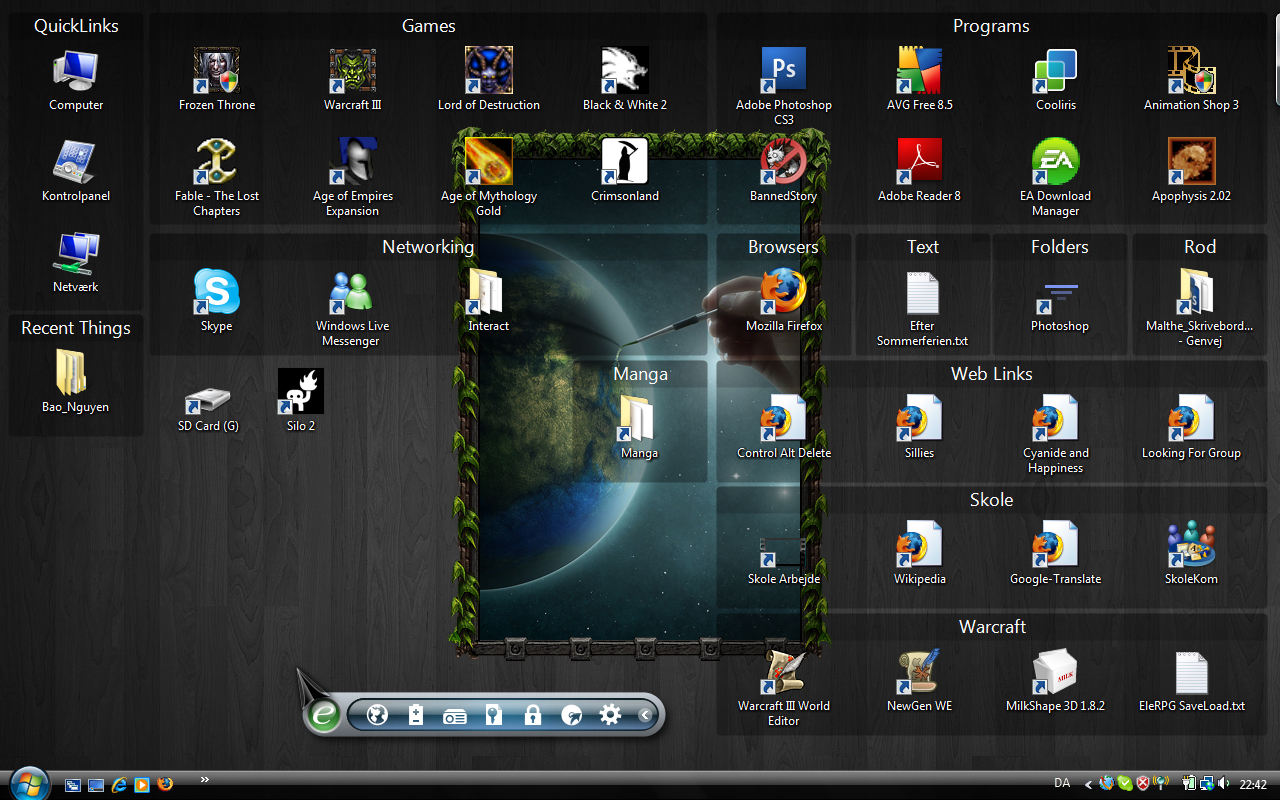1280x800 pixels.
Task: Launch Windows Media Player from Quick Launch
Action: pos(142,785)
